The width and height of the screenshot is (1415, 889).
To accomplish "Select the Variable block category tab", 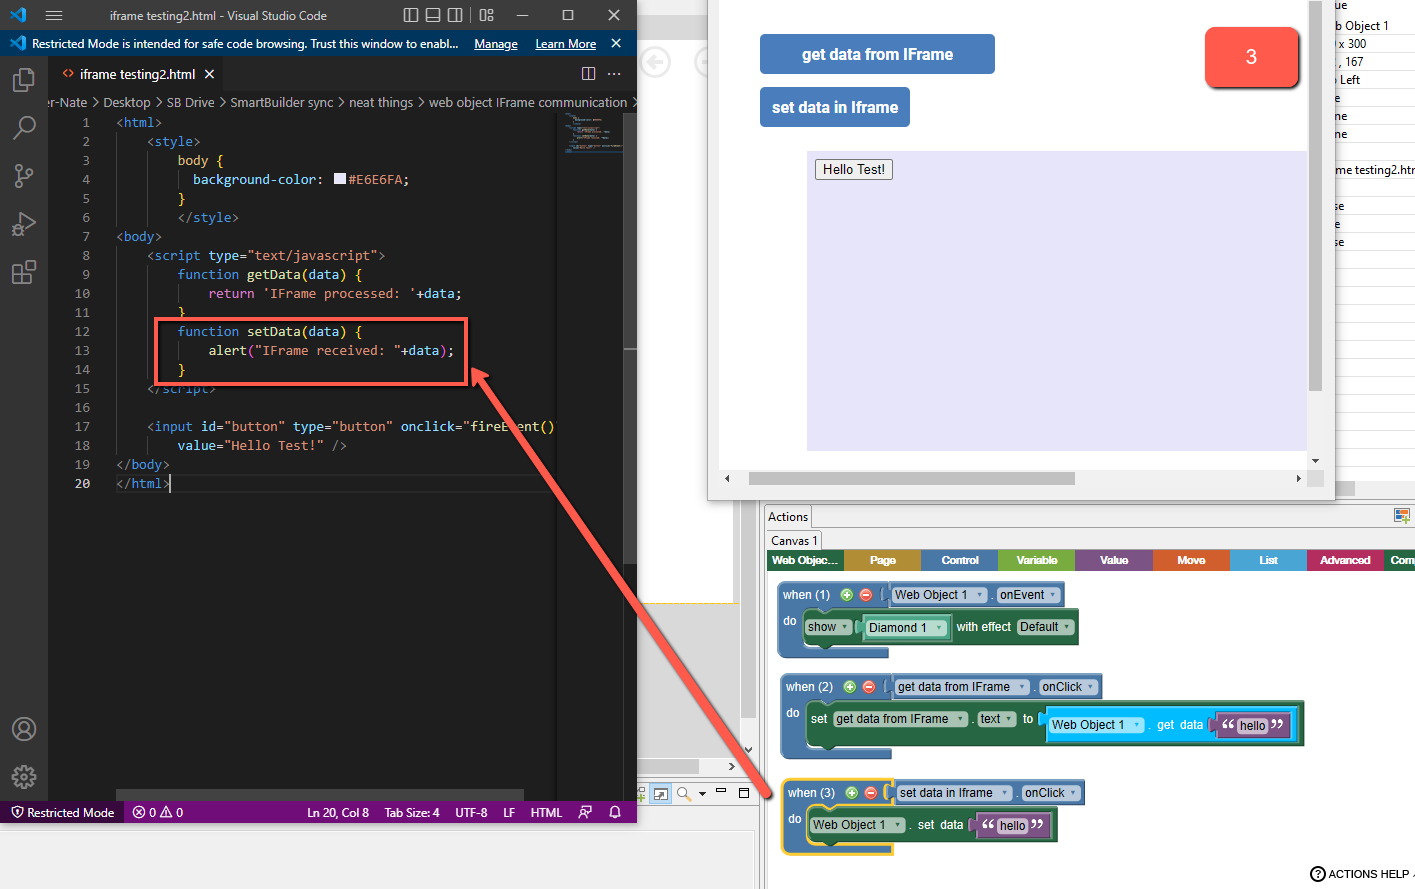I will point(1037,560).
